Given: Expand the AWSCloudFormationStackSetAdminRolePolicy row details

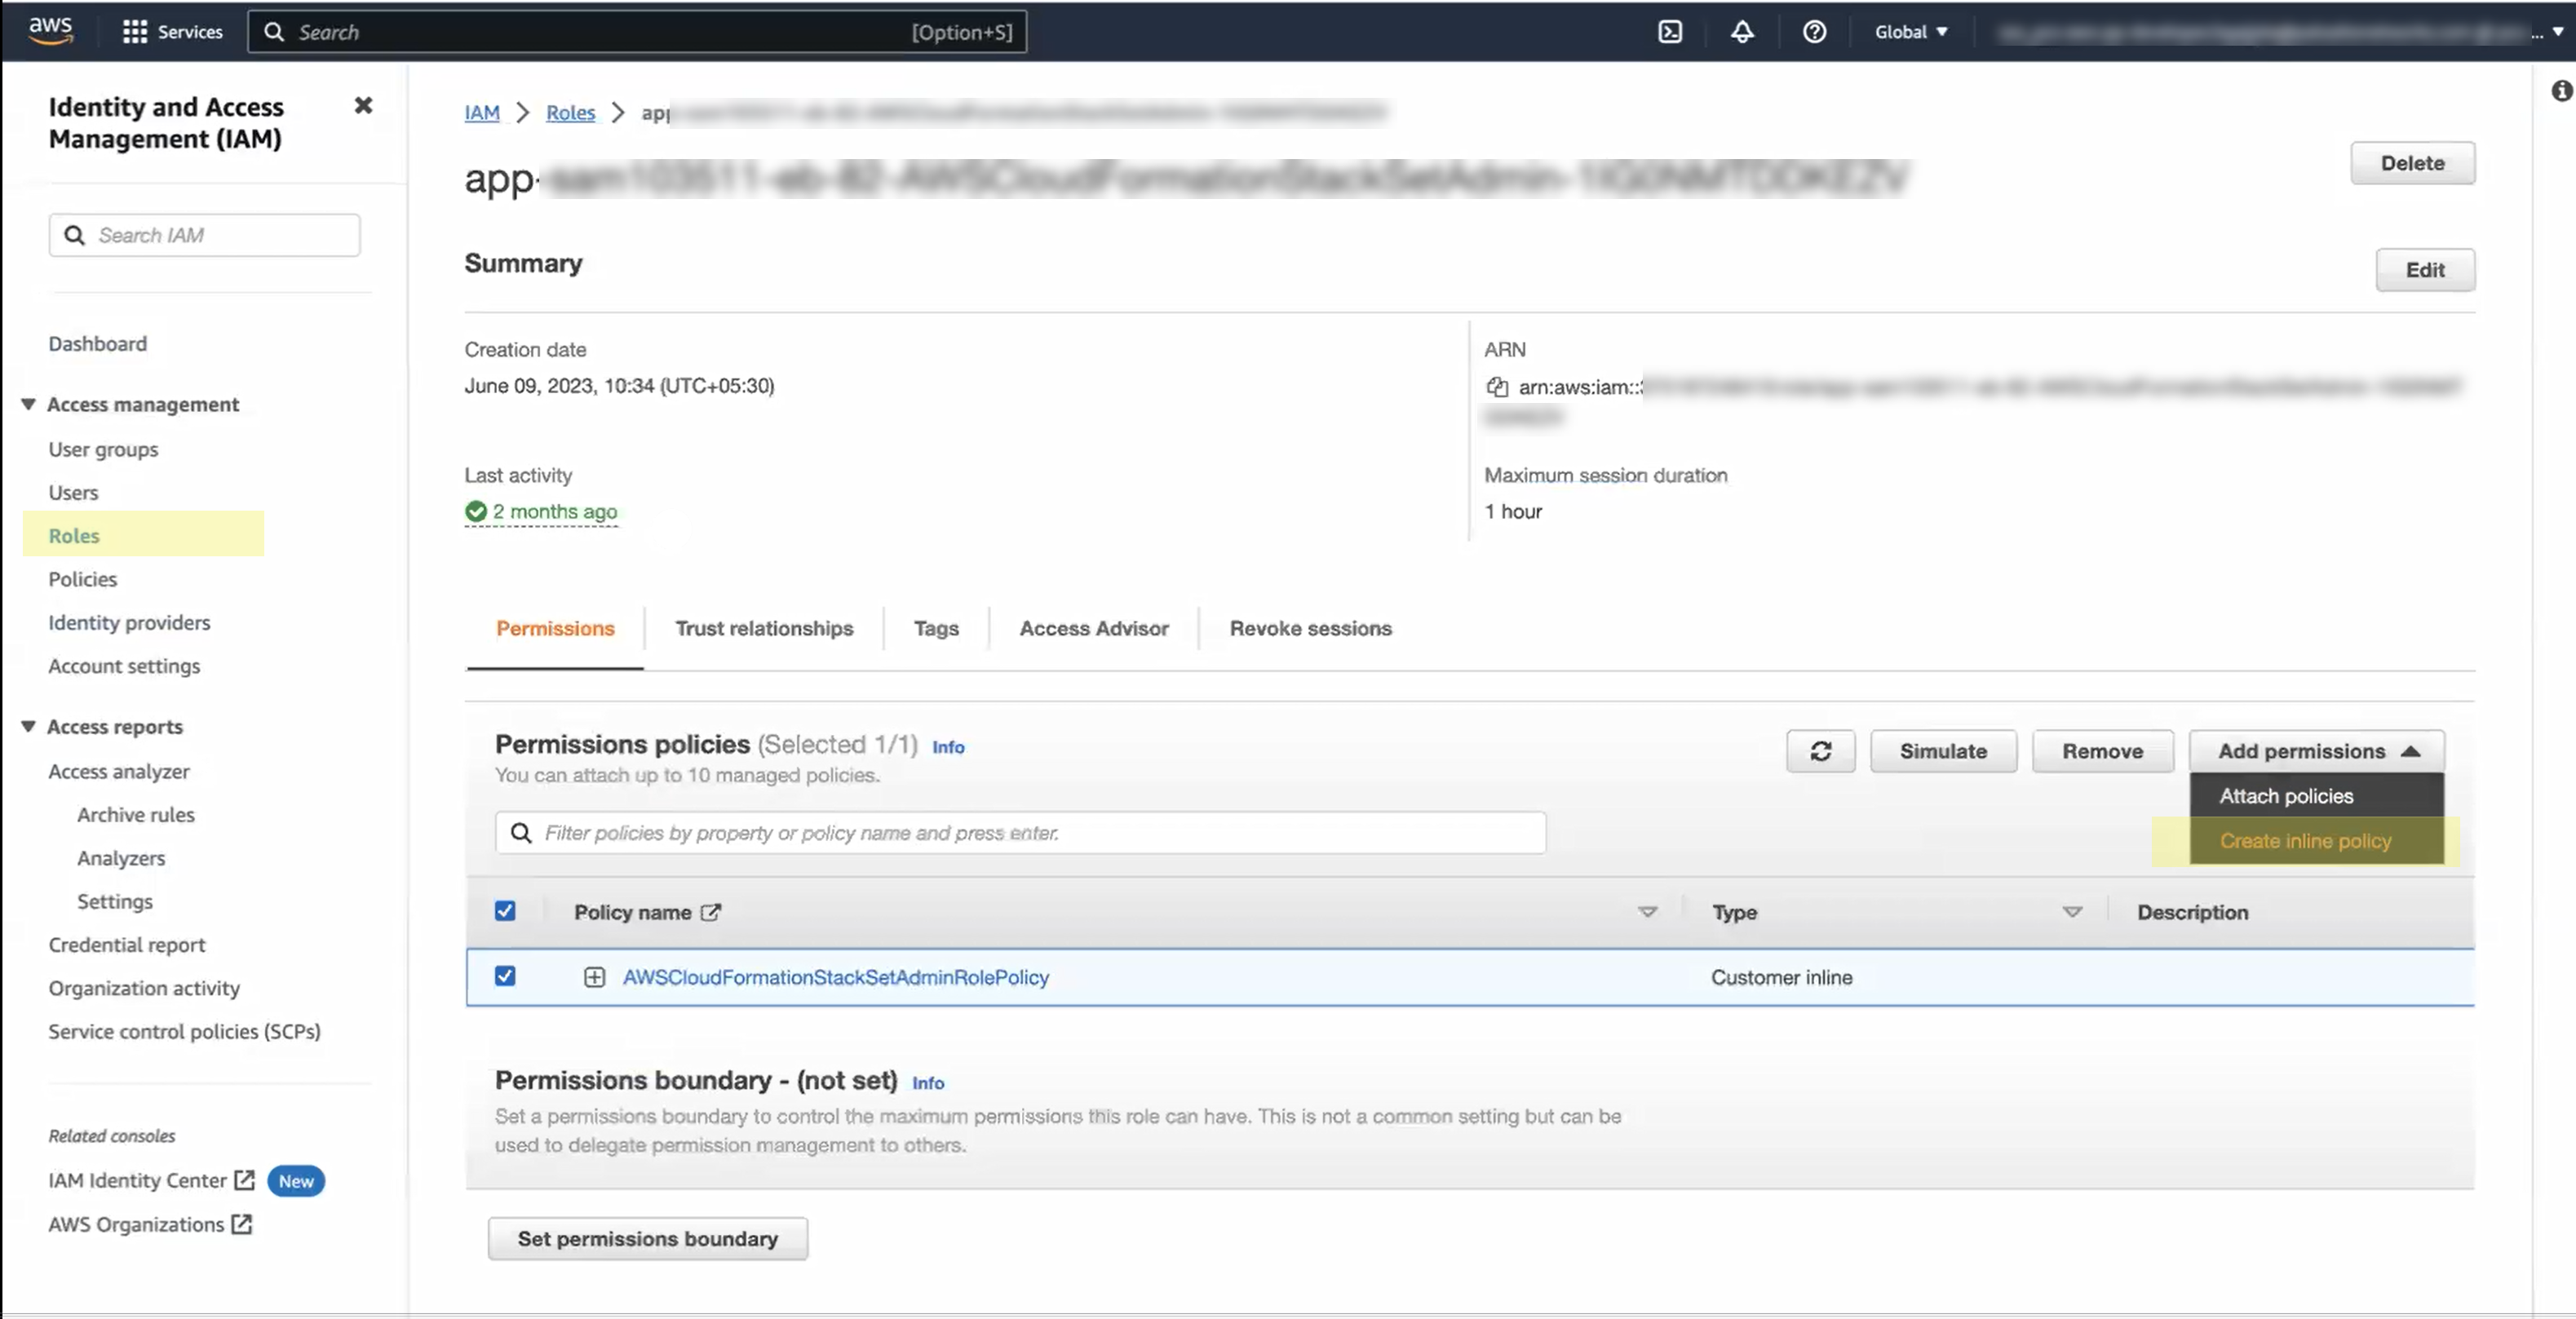Looking at the screenshot, I should tap(594, 977).
